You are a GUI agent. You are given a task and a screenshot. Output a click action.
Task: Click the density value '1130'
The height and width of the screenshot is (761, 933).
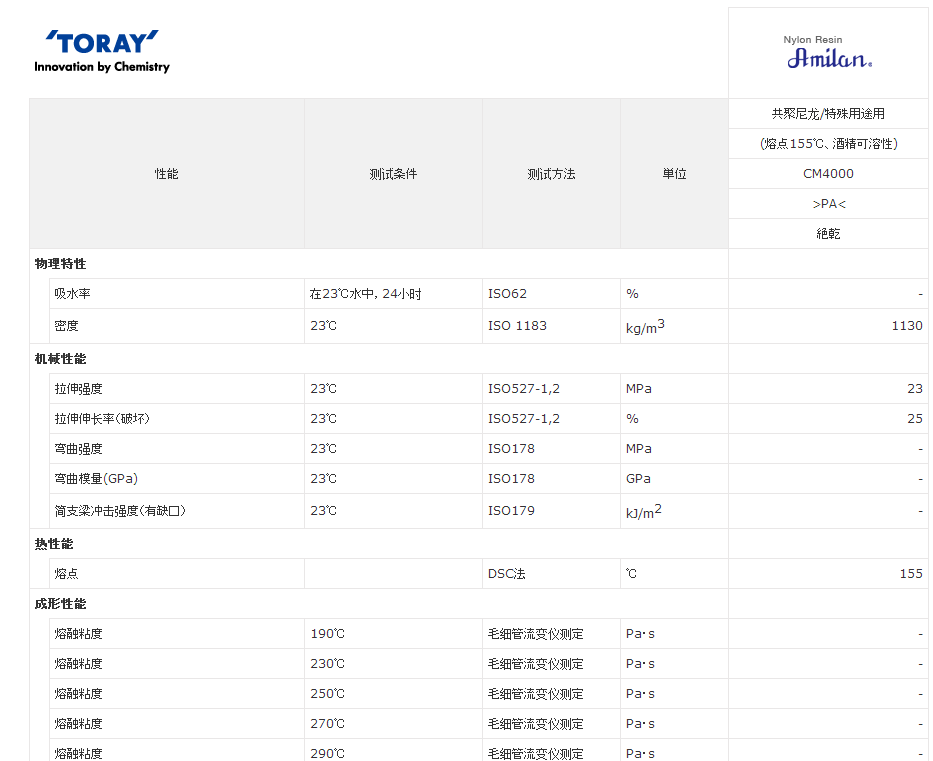point(907,325)
